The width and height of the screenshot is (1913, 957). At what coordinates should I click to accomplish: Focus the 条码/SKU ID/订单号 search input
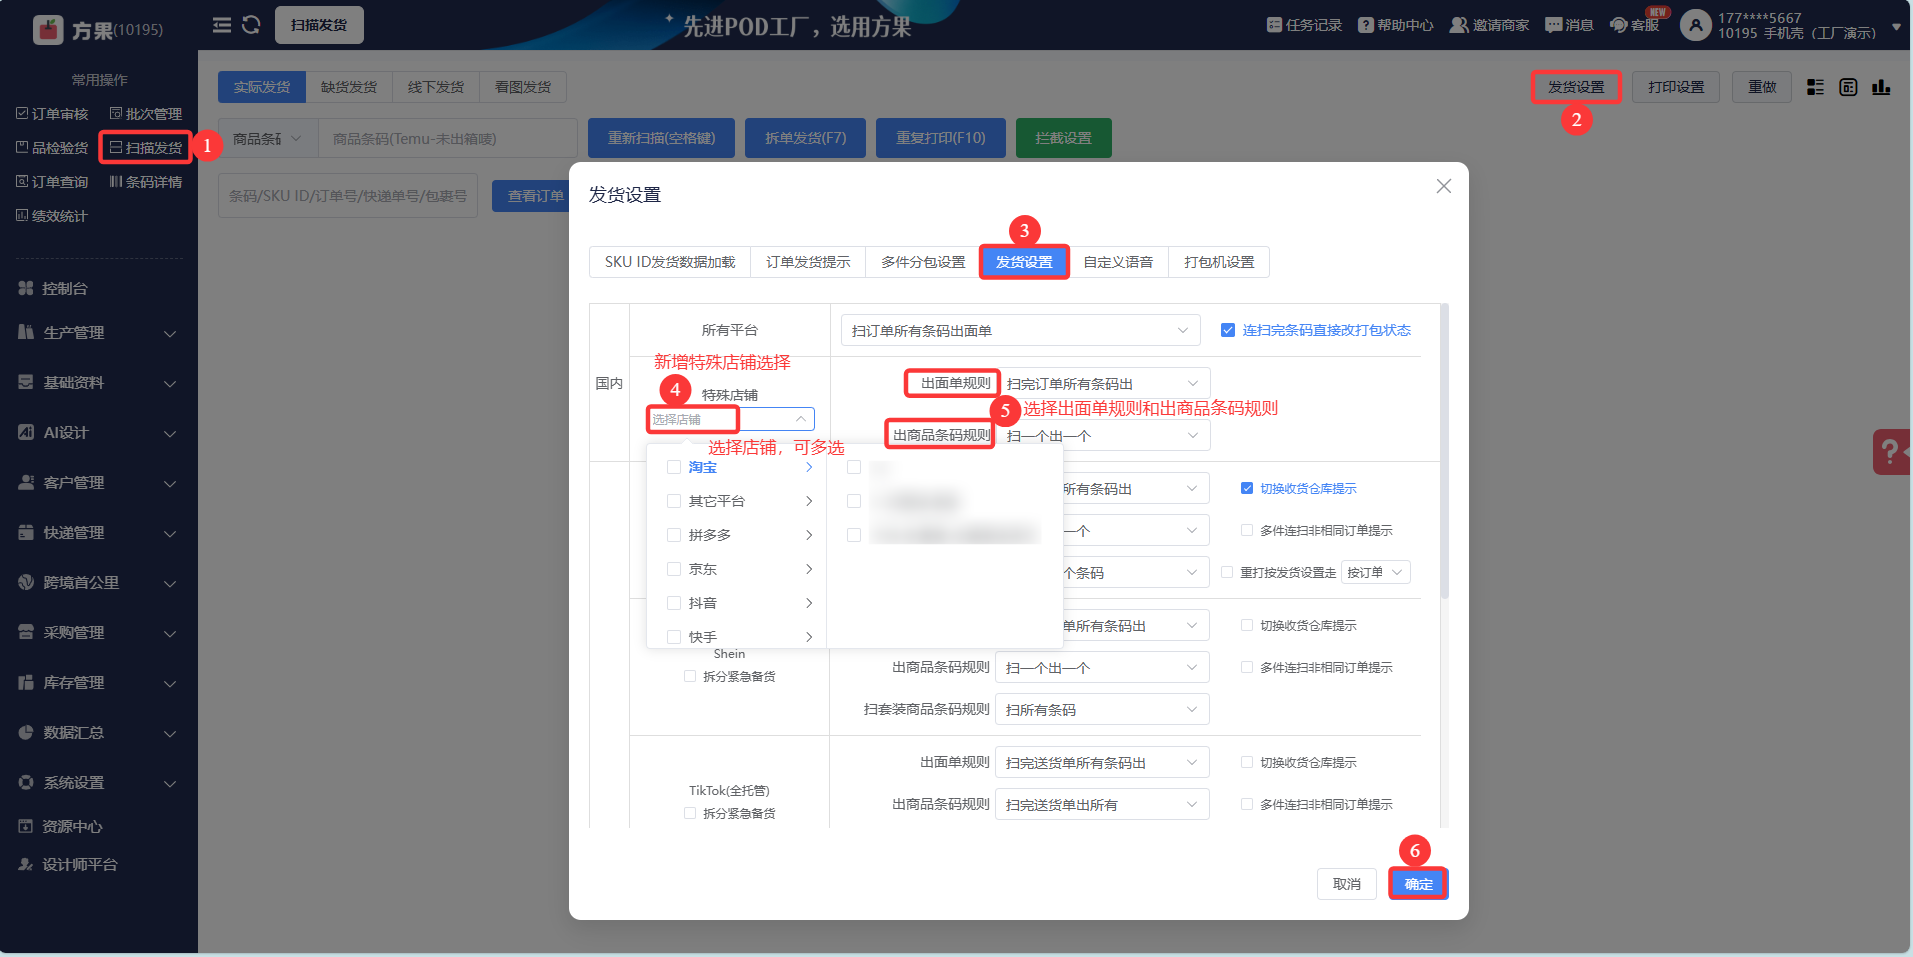tap(348, 196)
